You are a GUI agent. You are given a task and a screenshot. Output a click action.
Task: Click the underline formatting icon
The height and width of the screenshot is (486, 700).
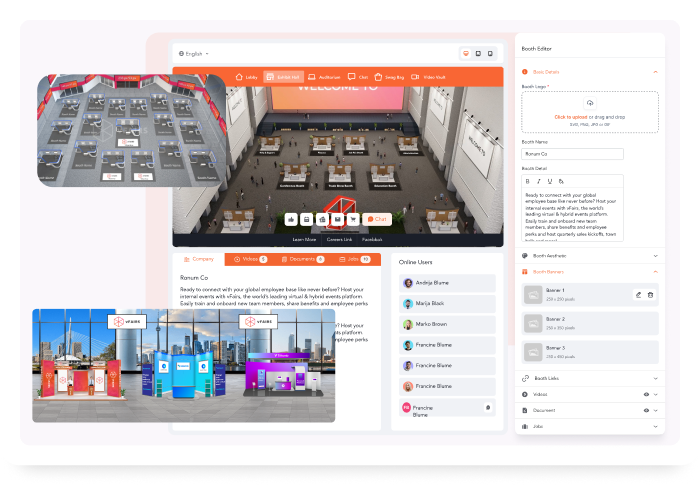(550, 181)
